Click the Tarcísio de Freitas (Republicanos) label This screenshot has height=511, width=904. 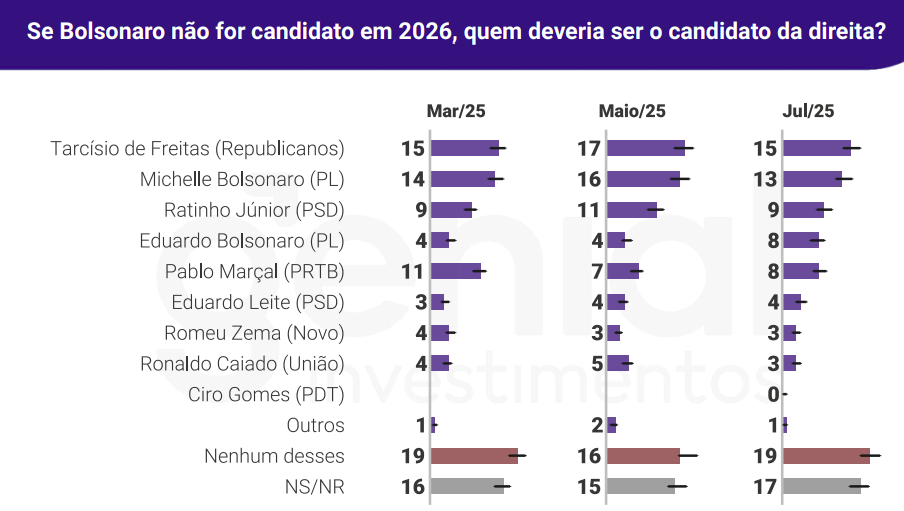click(x=197, y=149)
